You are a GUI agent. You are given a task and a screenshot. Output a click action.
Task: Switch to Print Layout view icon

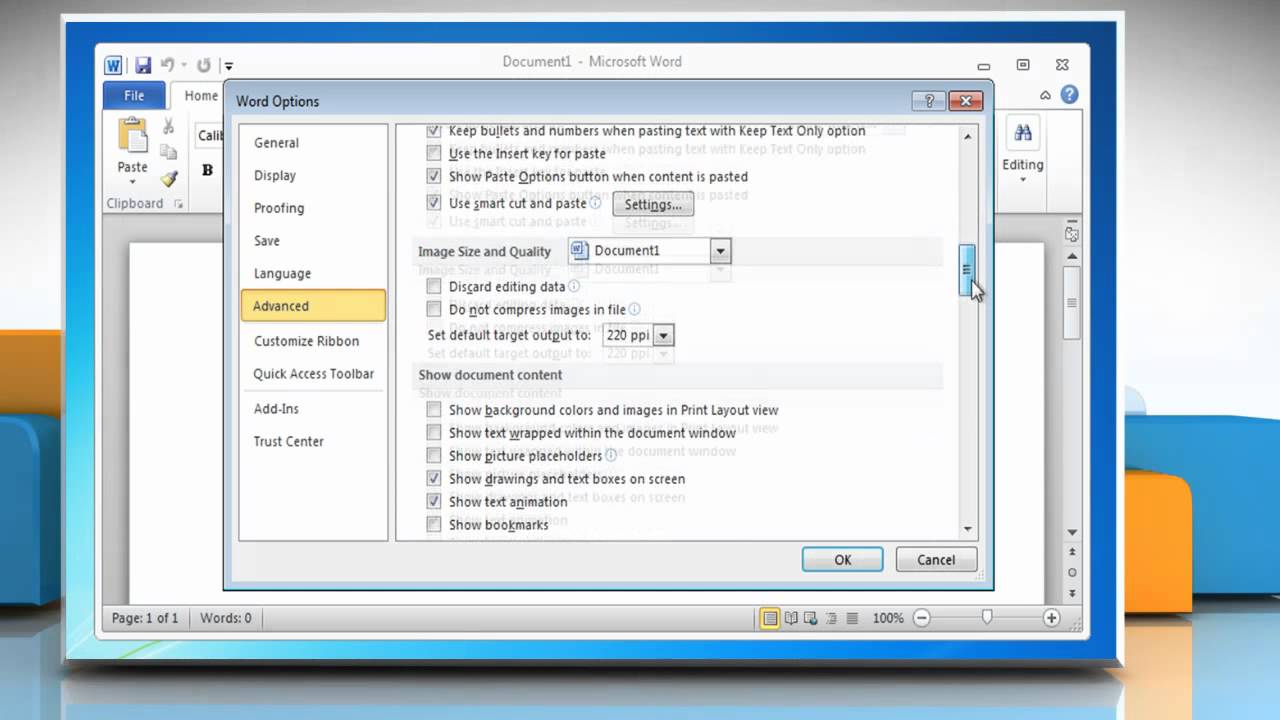point(770,618)
